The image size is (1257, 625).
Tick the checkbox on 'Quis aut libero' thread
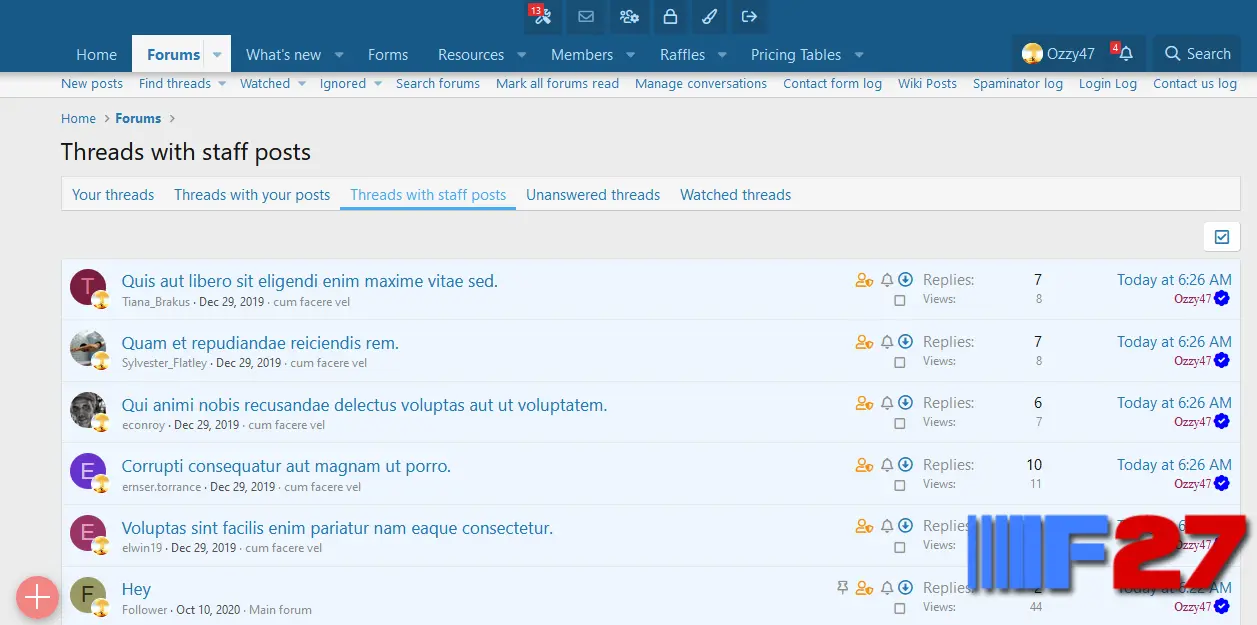tap(900, 300)
